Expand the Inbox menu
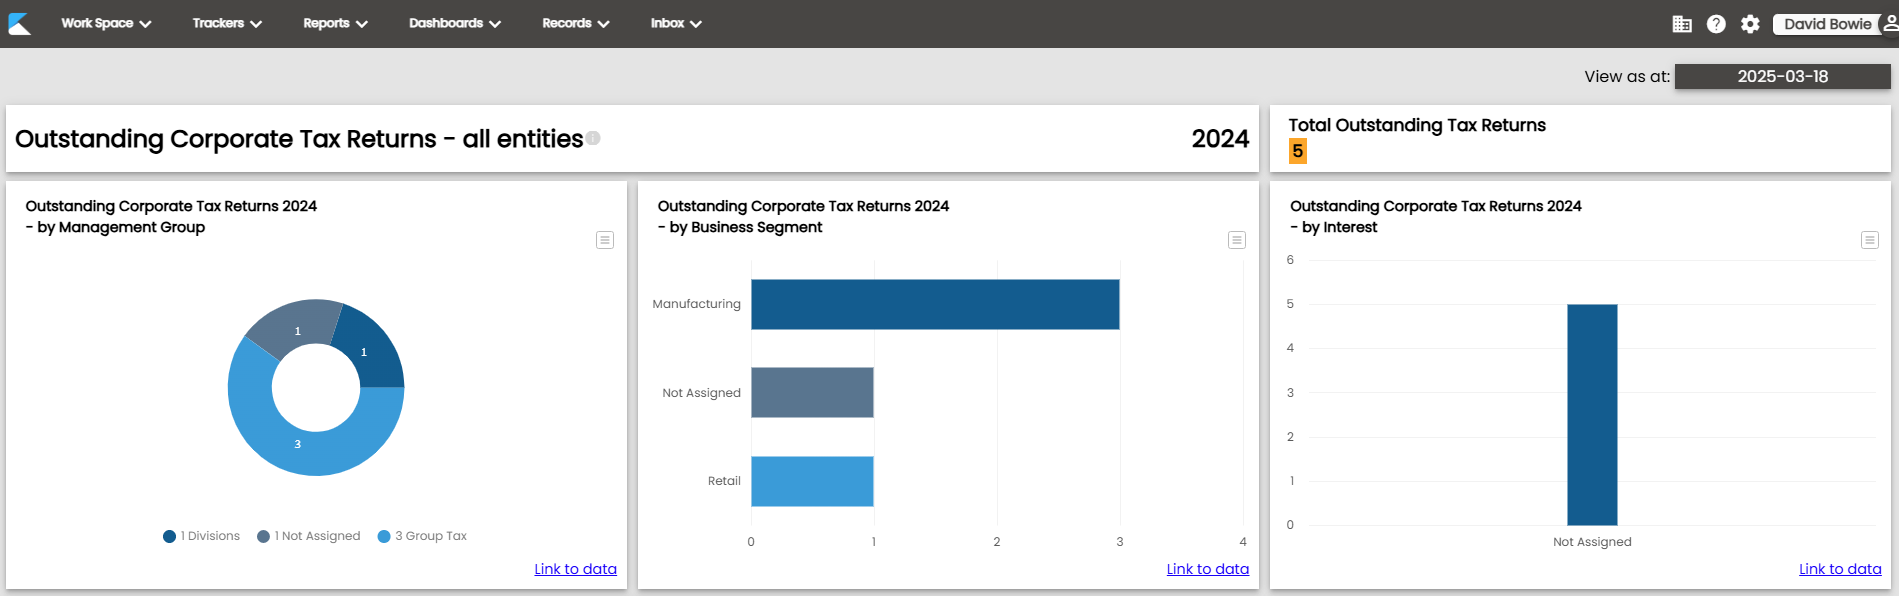 tap(676, 23)
